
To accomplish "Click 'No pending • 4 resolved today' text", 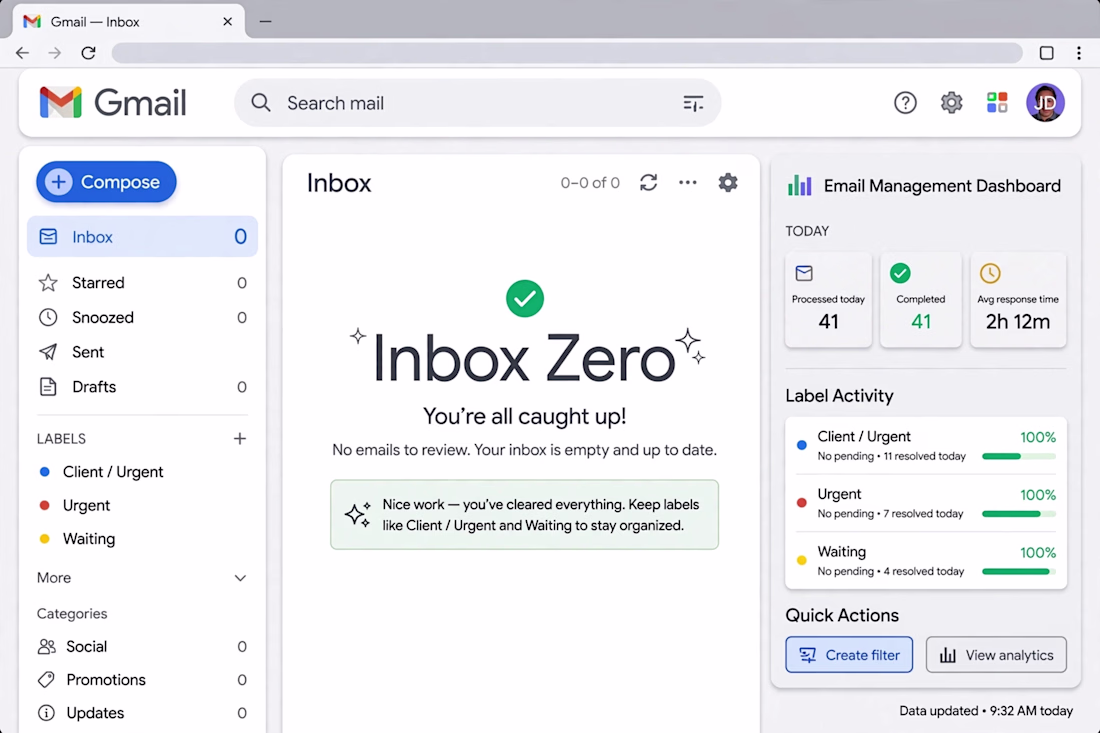I will pyautogui.click(x=891, y=571).
